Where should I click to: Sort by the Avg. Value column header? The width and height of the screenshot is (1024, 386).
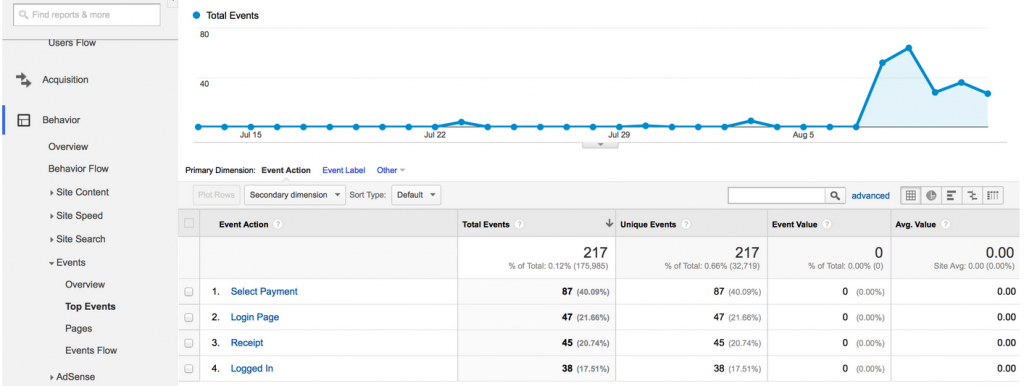(x=916, y=224)
